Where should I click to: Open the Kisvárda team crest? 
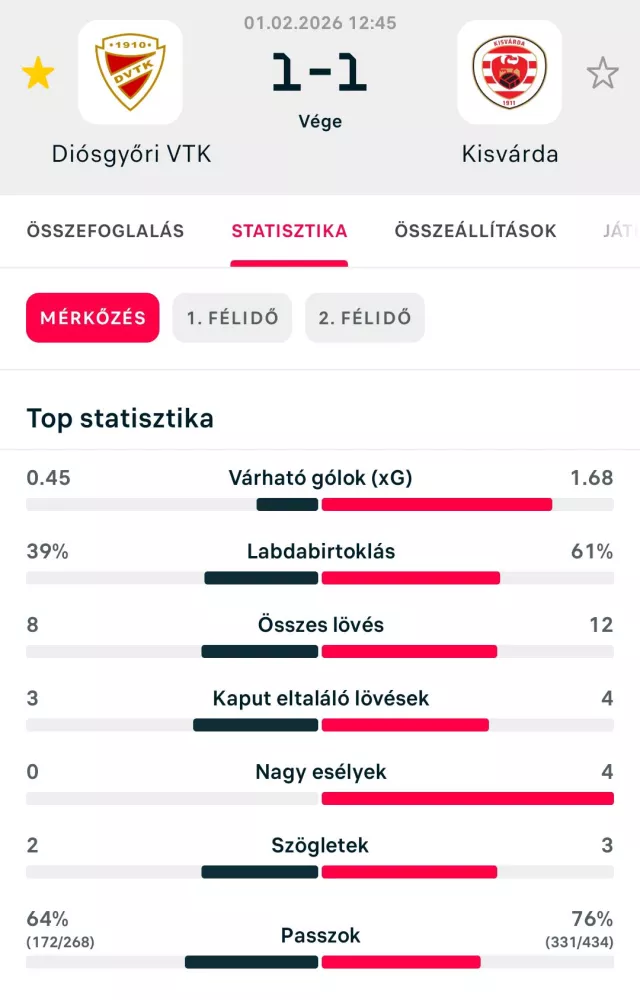pos(509,72)
